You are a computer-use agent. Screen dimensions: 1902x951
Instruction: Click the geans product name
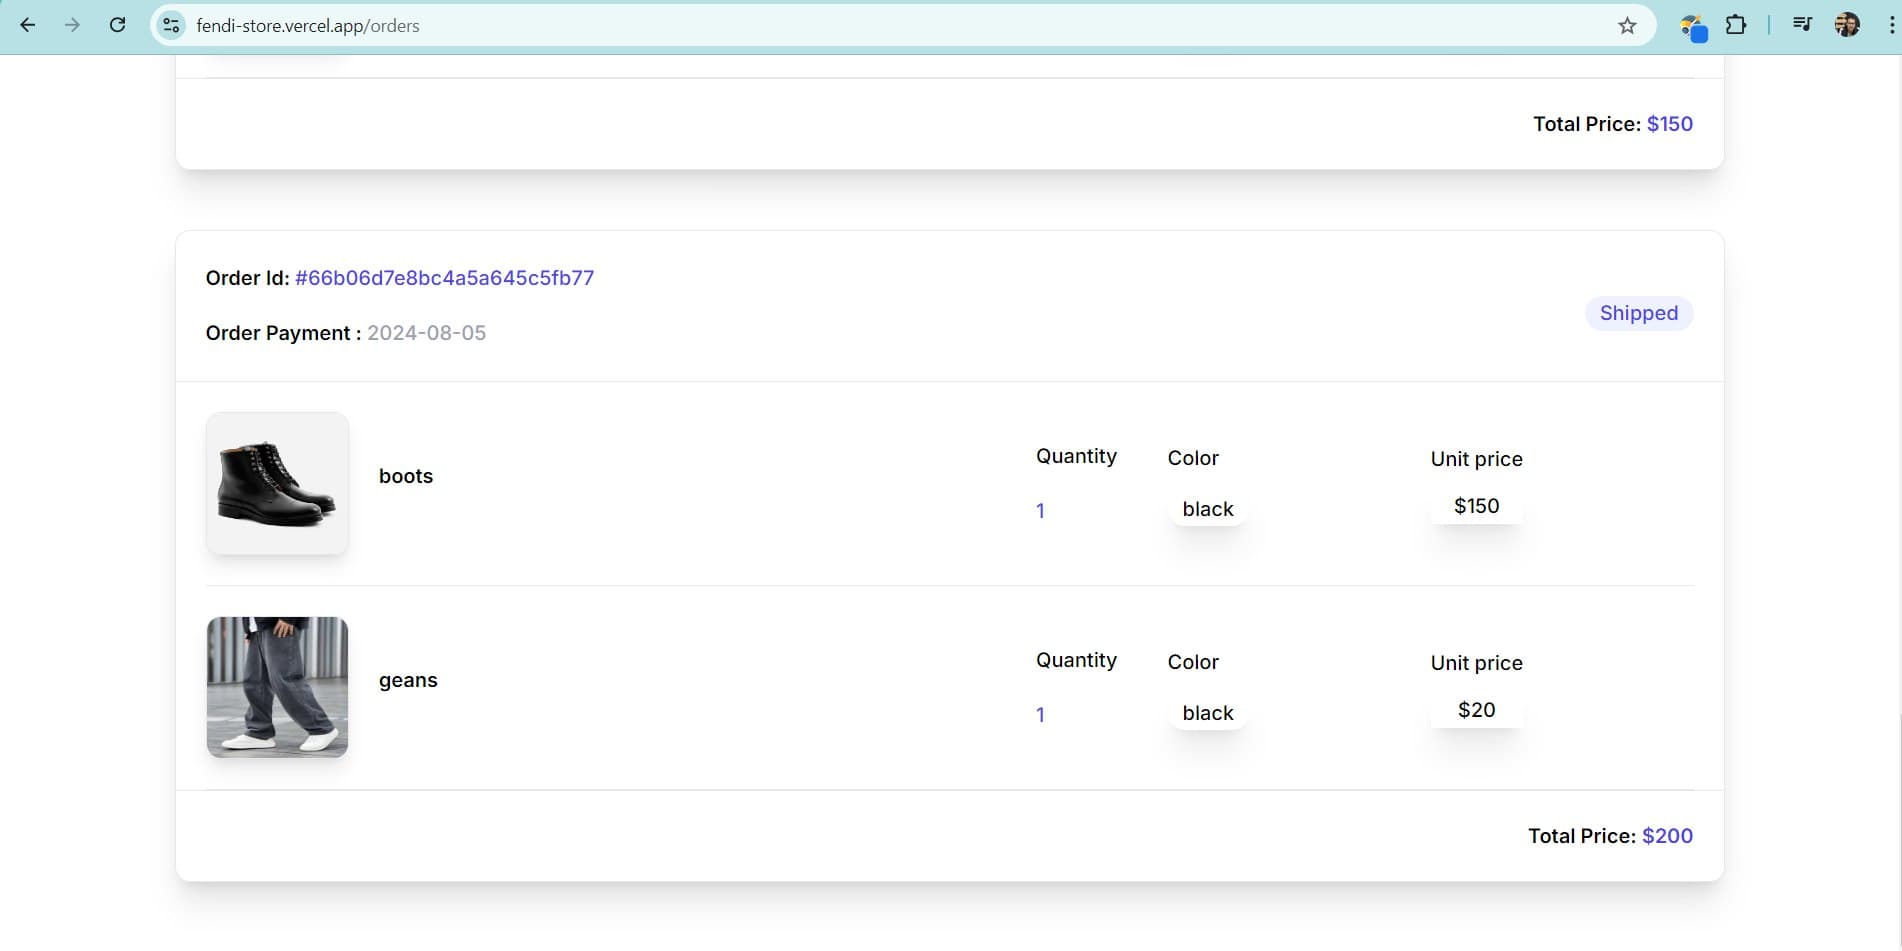pyautogui.click(x=408, y=680)
